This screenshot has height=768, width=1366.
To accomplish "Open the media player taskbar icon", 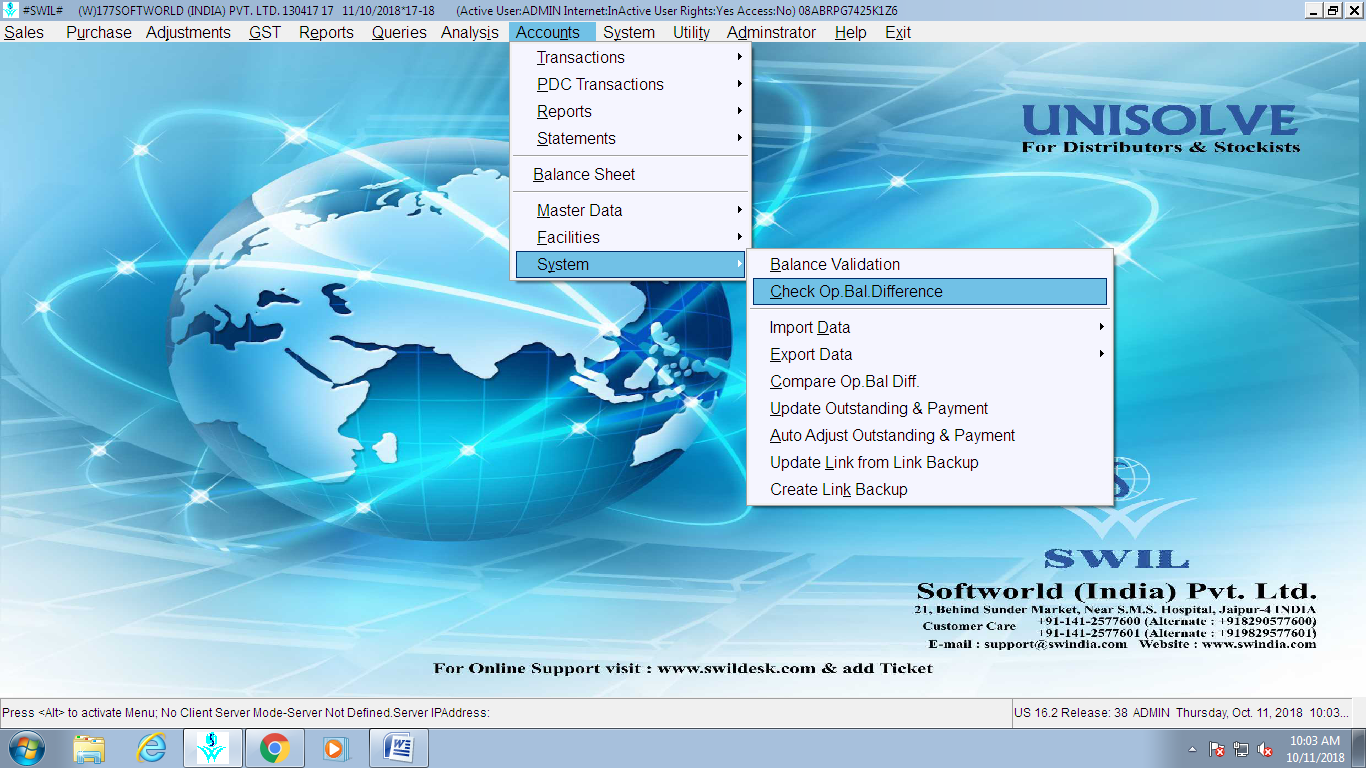I will (x=337, y=748).
